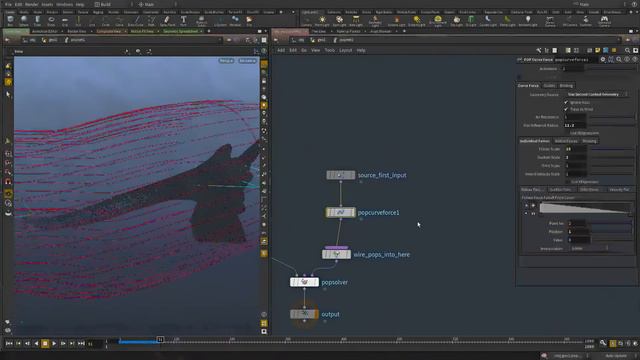The height and width of the screenshot is (360, 640).
Task: Click the Torus shelf tool
Action: pos(51,20)
